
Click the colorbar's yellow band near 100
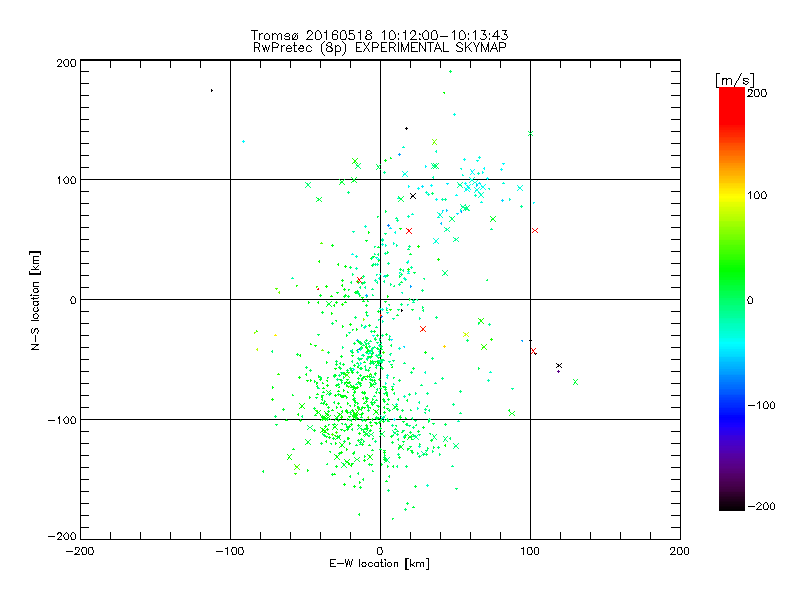coord(732,196)
